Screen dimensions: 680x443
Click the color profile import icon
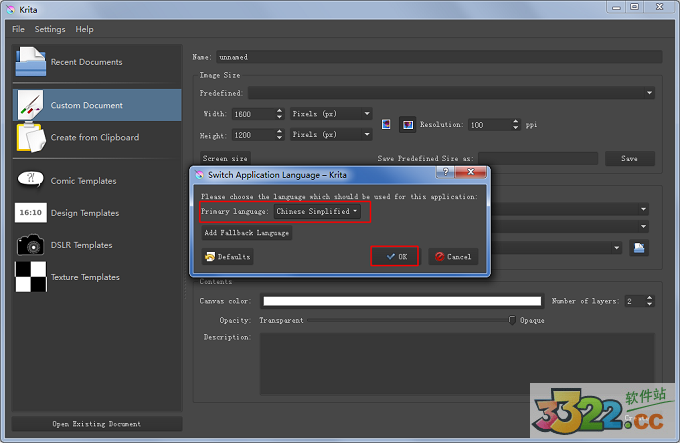click(x=639, y=248)
